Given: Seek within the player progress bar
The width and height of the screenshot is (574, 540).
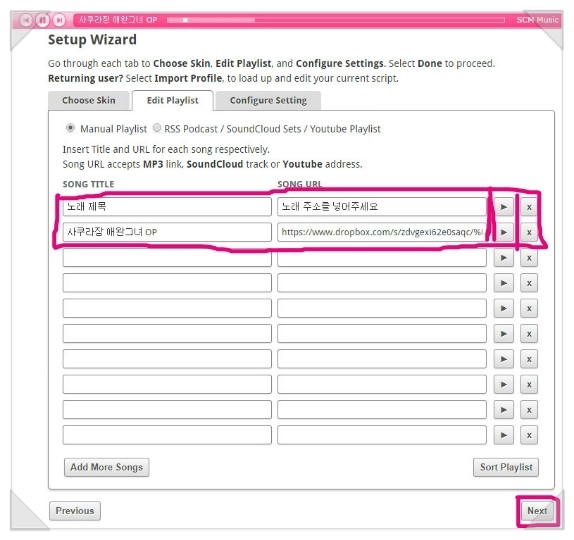Looking at the screenshot, I should coord(336,20).
